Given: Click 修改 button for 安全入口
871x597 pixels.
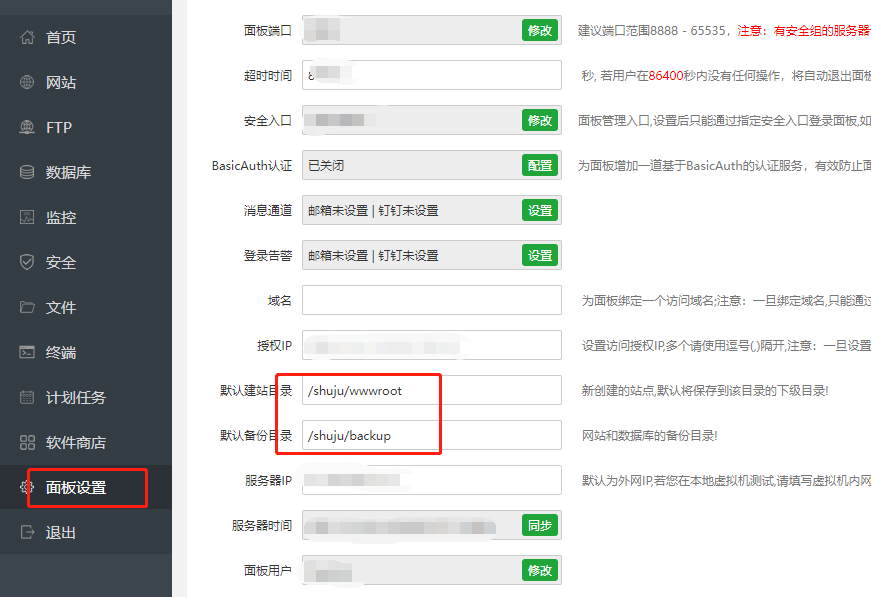Looking at the screenshot, I should 539,120.
